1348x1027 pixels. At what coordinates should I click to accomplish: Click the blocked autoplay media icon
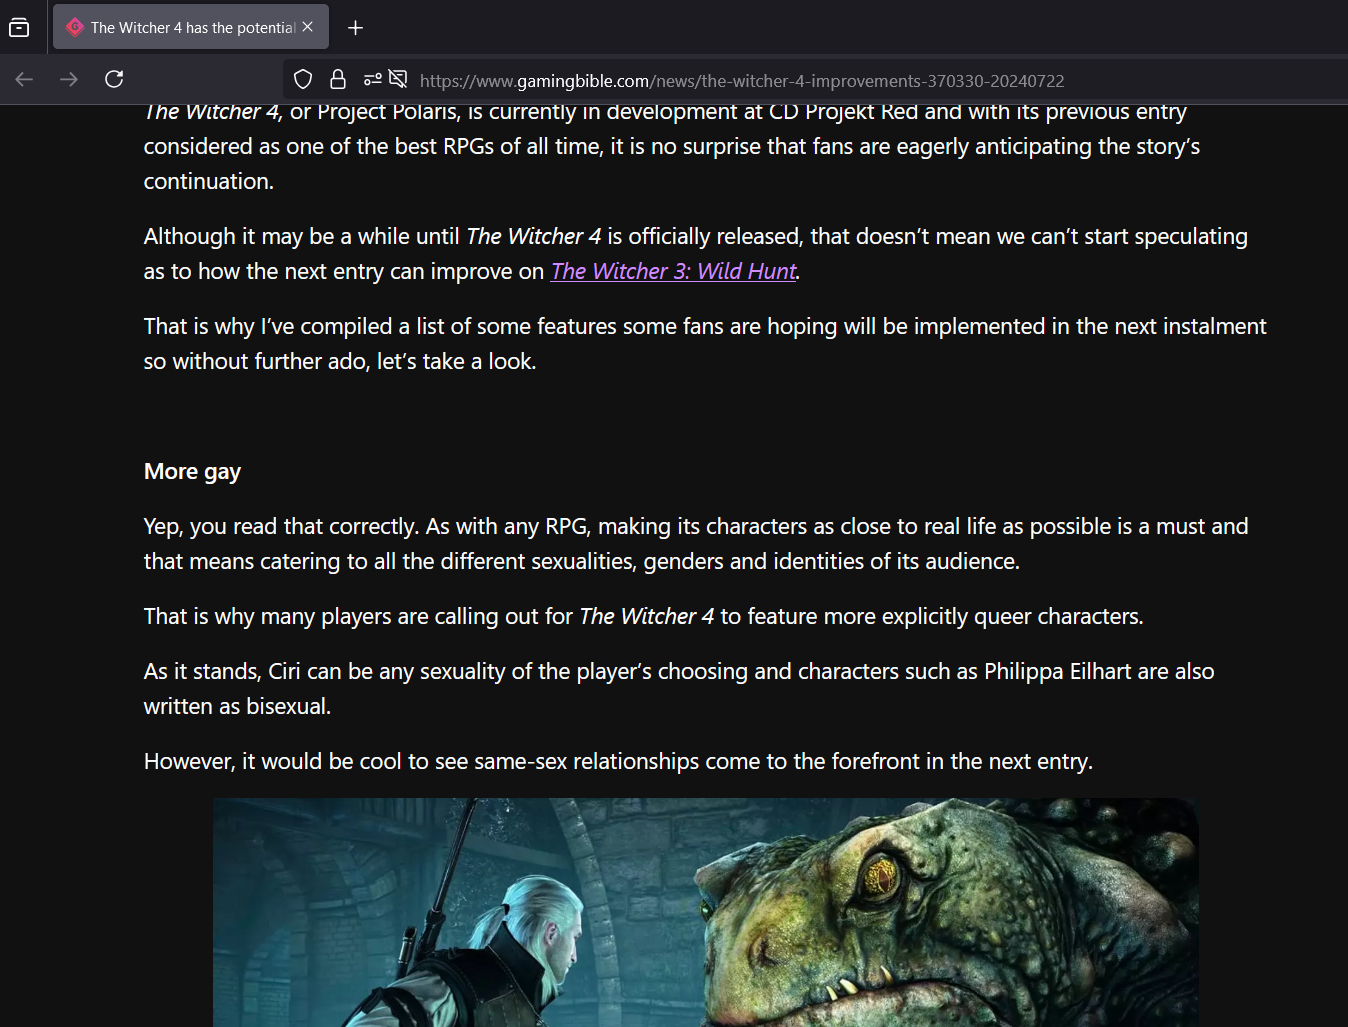pyautogui.click(x=398, y=80)
